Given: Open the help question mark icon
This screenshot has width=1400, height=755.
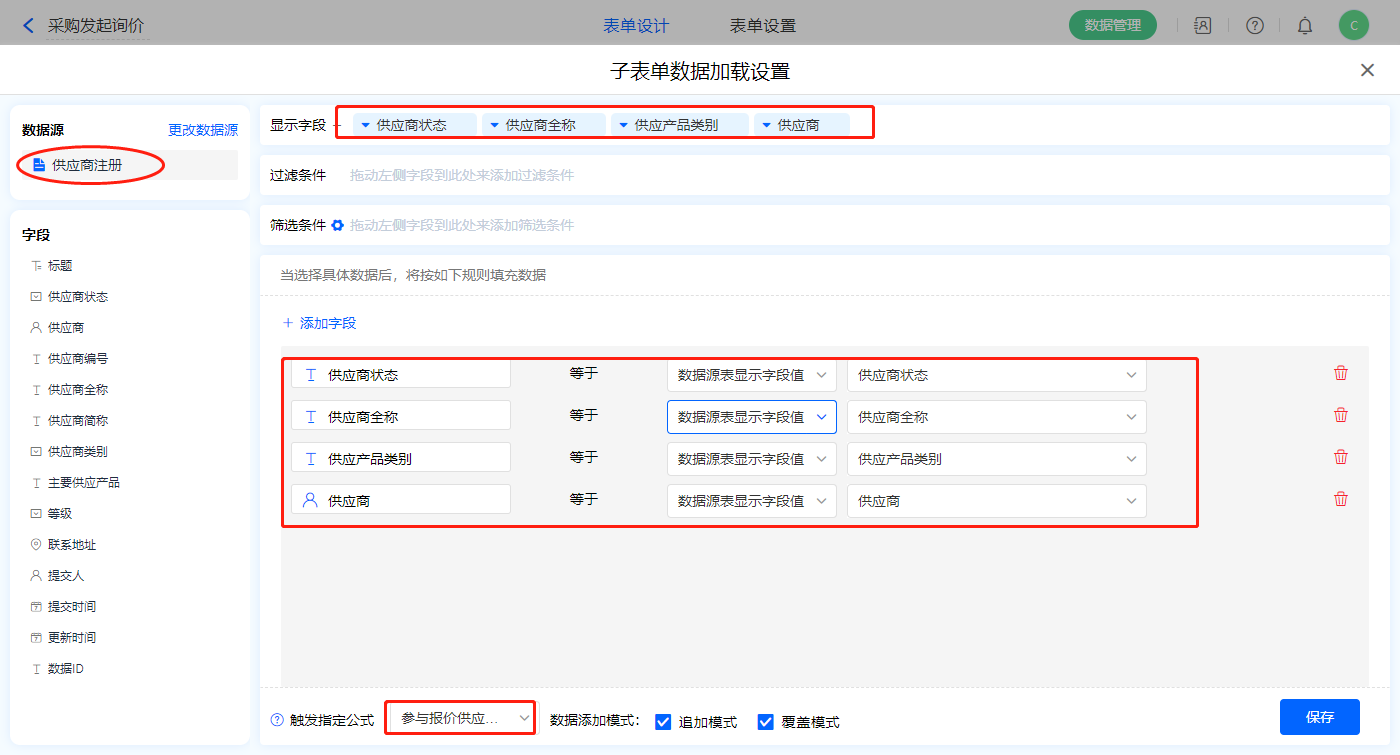Looking at the screenshot, I should pyautogui.click(x=1254, y=26).
